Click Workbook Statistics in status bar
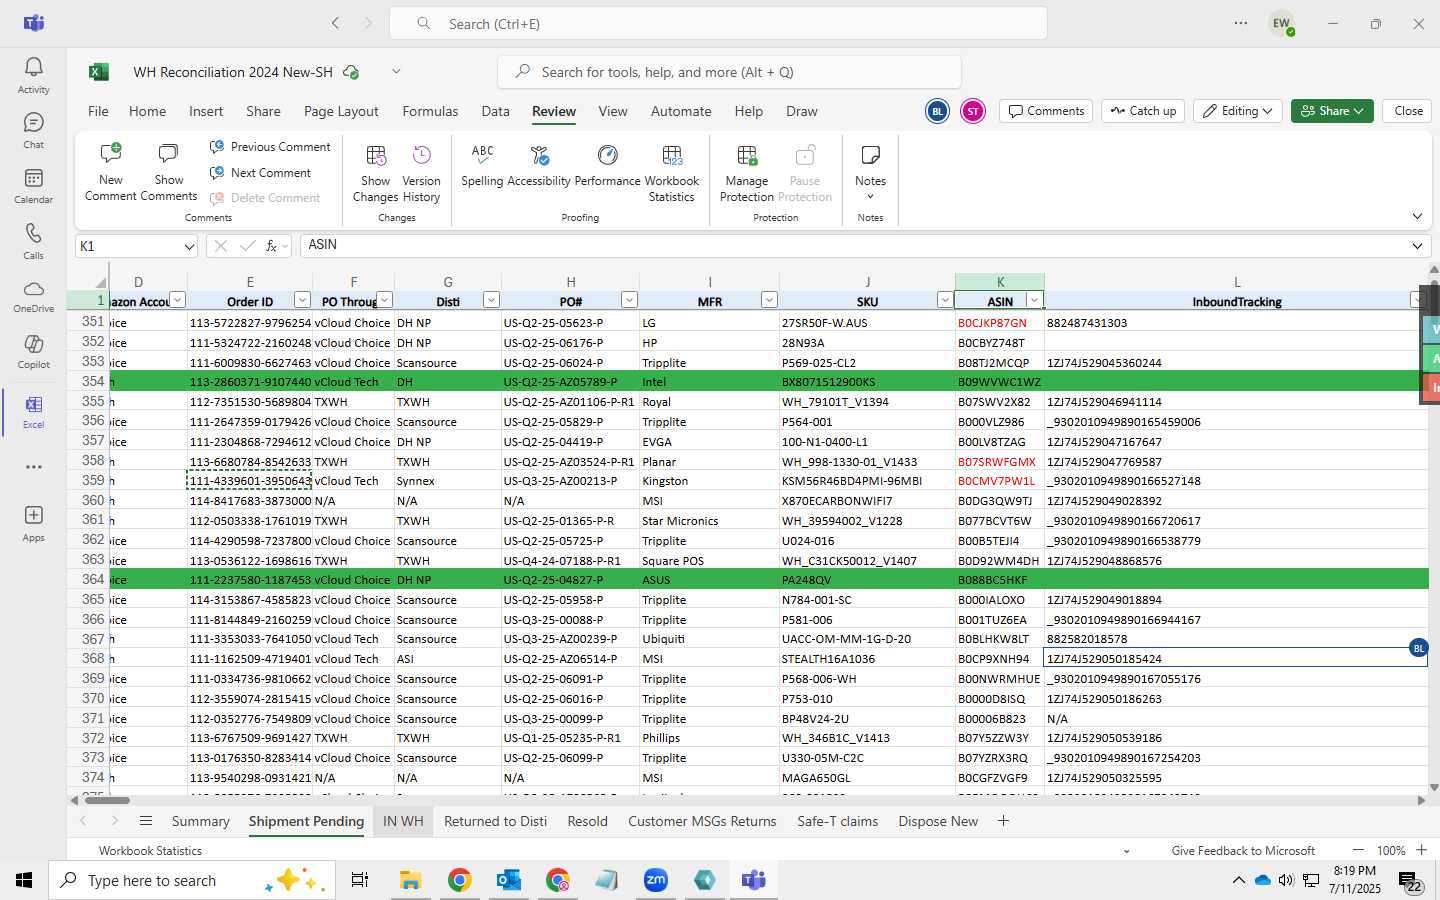The width and height of the screenshot is (1440, 900). click(150, 850)
